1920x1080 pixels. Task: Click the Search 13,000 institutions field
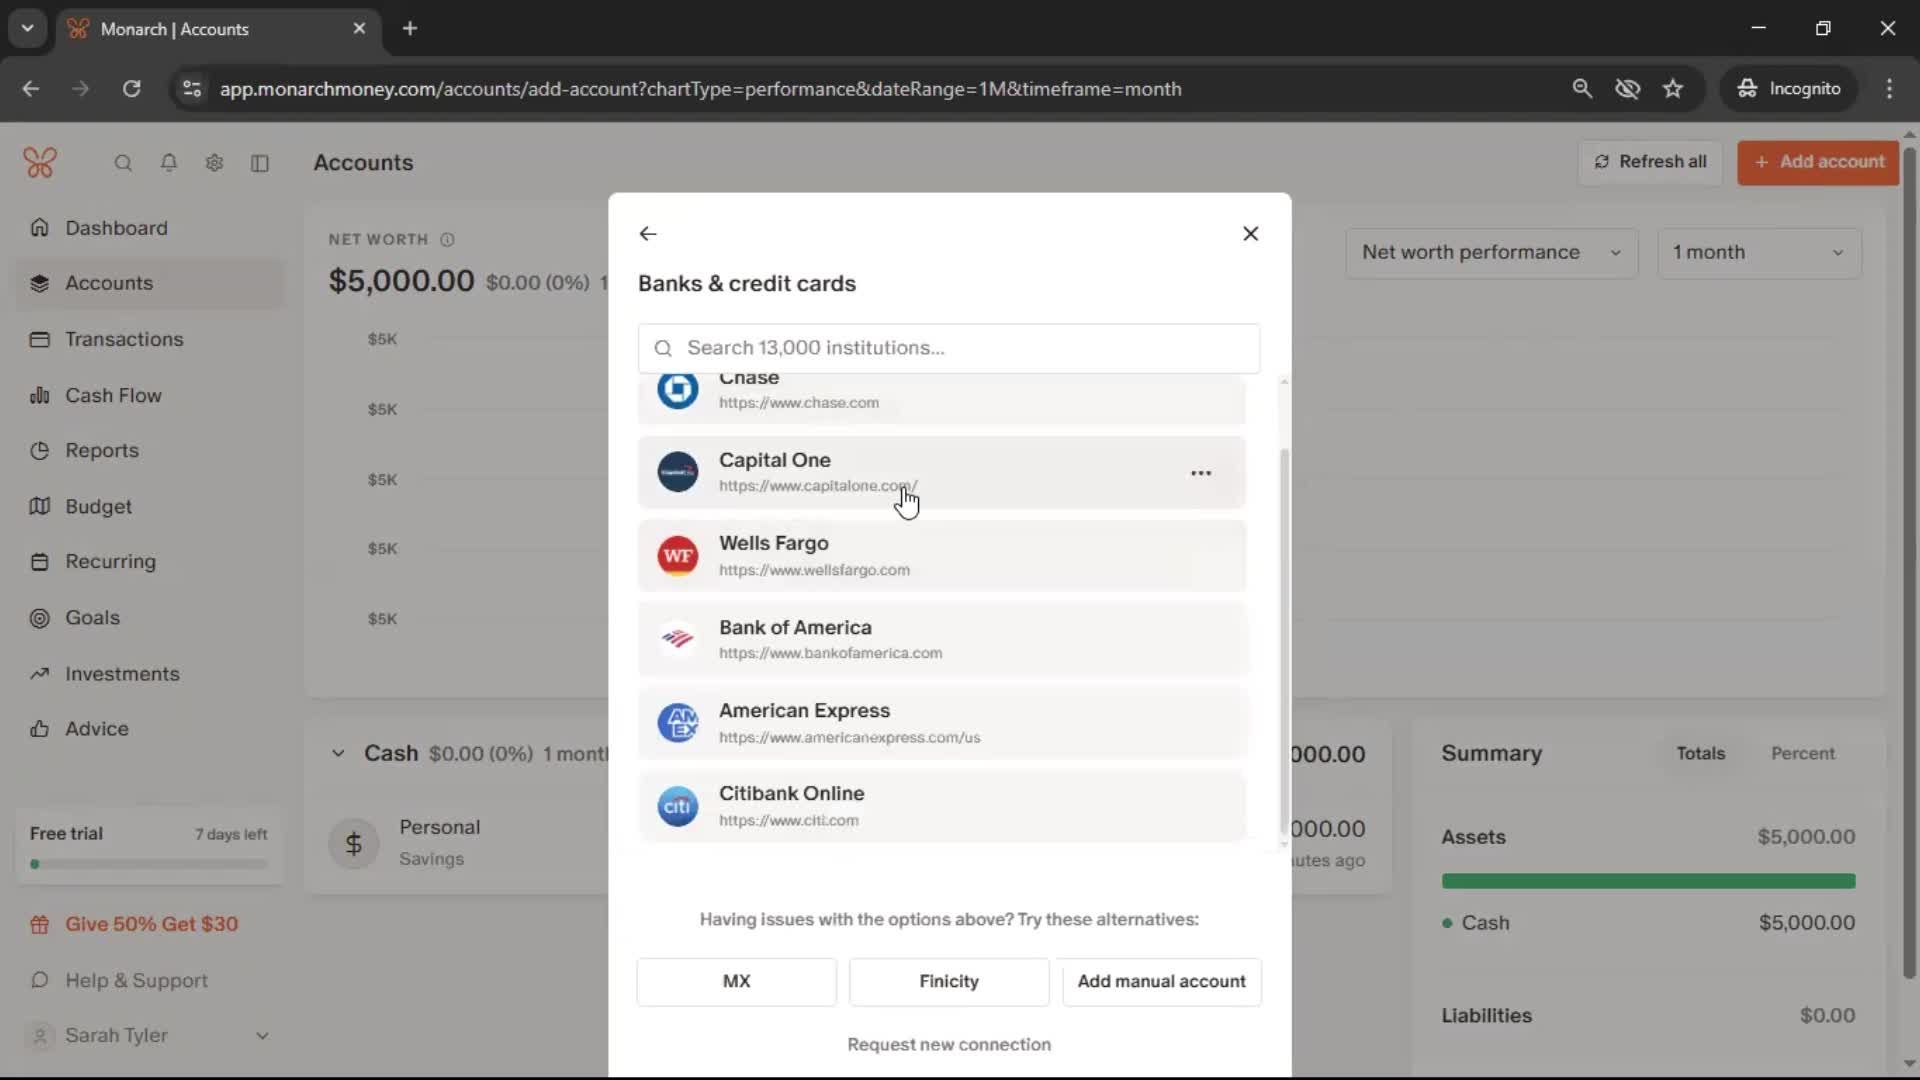click(949, 348)
